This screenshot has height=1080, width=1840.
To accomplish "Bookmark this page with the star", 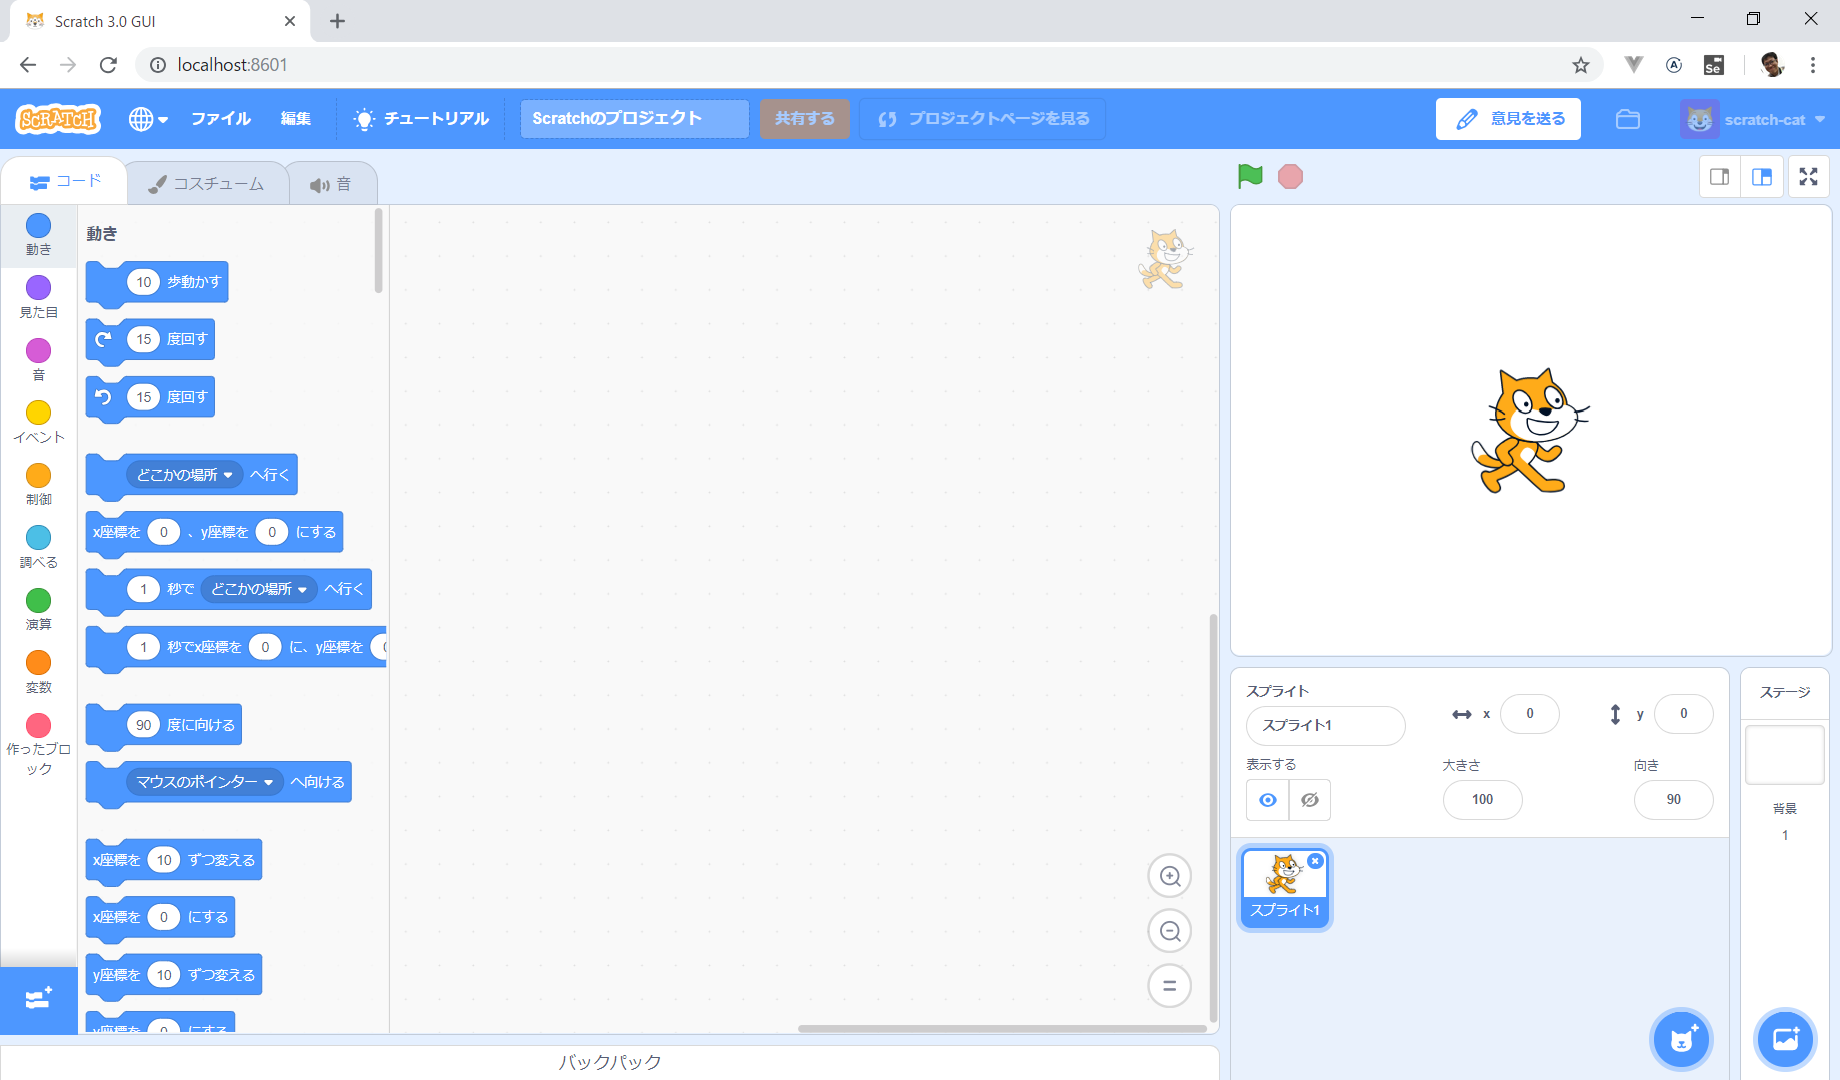I will tap(1581, 65).
